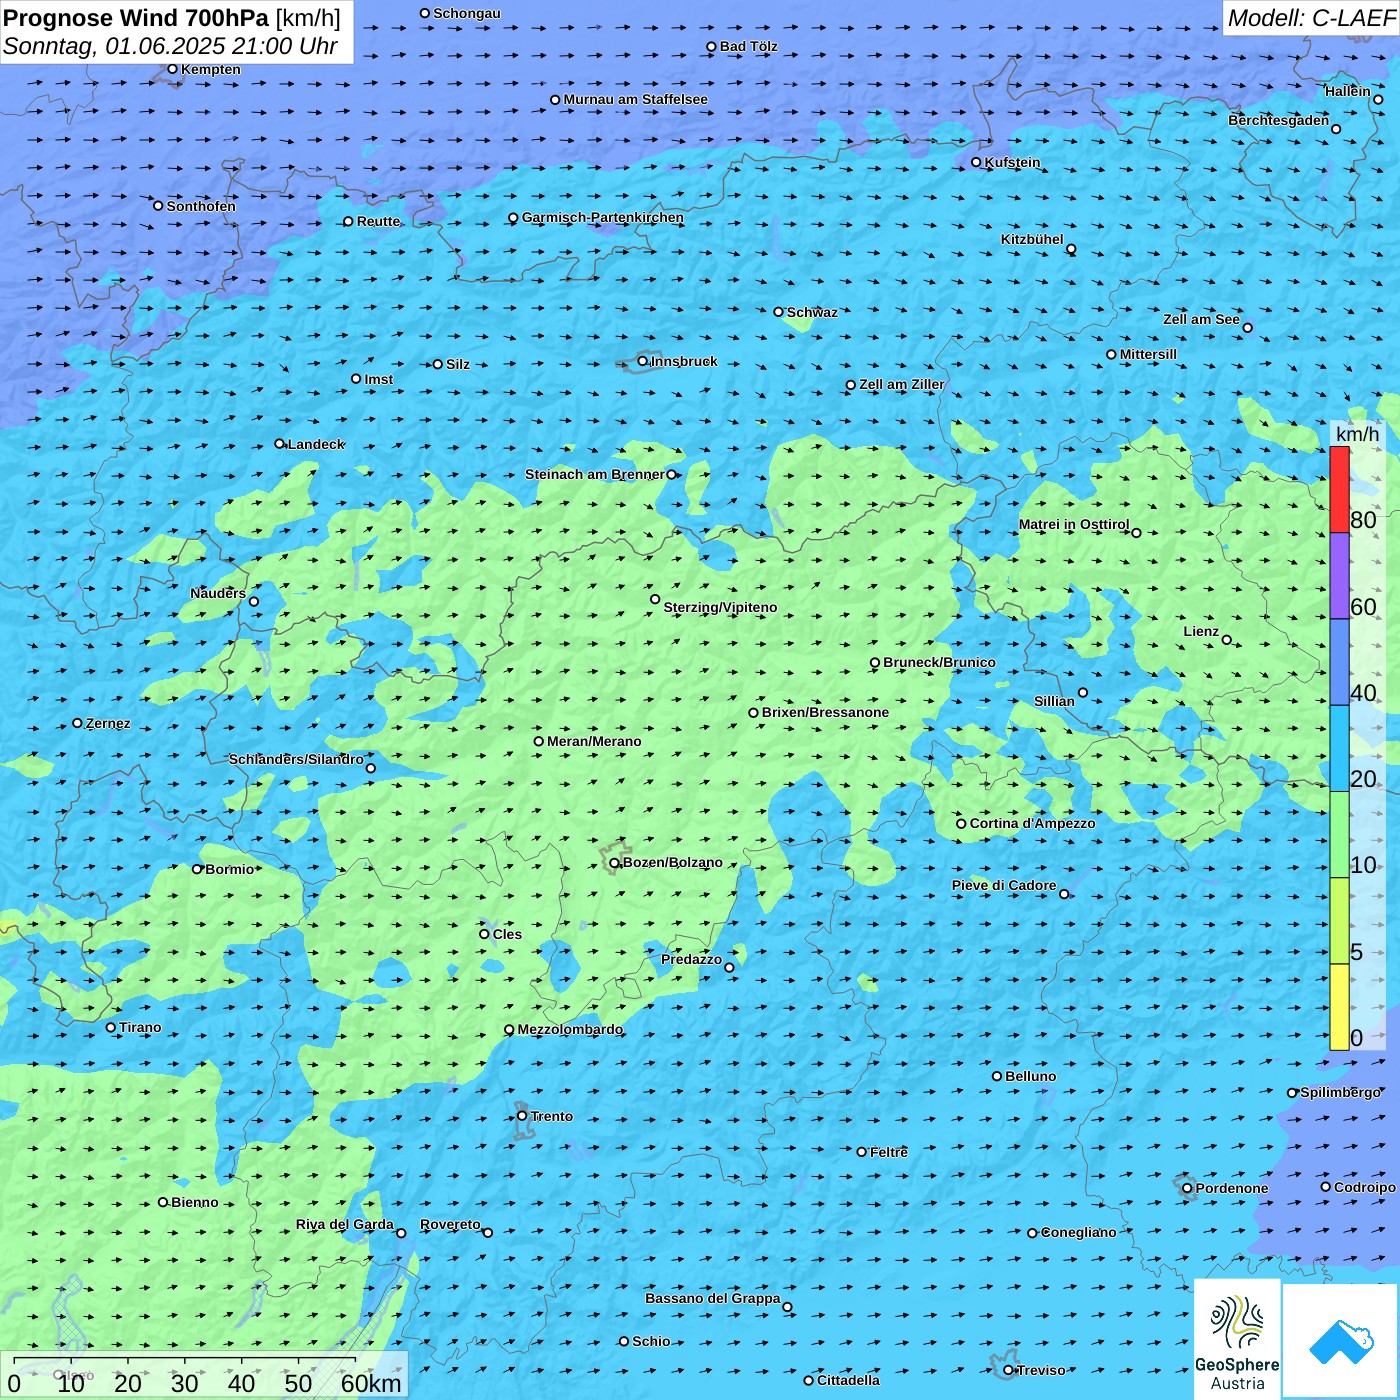Click the Sterzing/Vipiteno marker
The width and height of the screenshot is (1400, 1400).
click(x=656, y=600)
